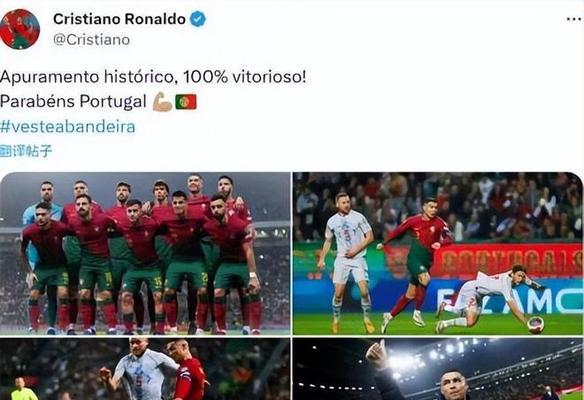Click the blue verified badge icon
Viewport: 584px width, 400px height.
(x=198, y=19)
